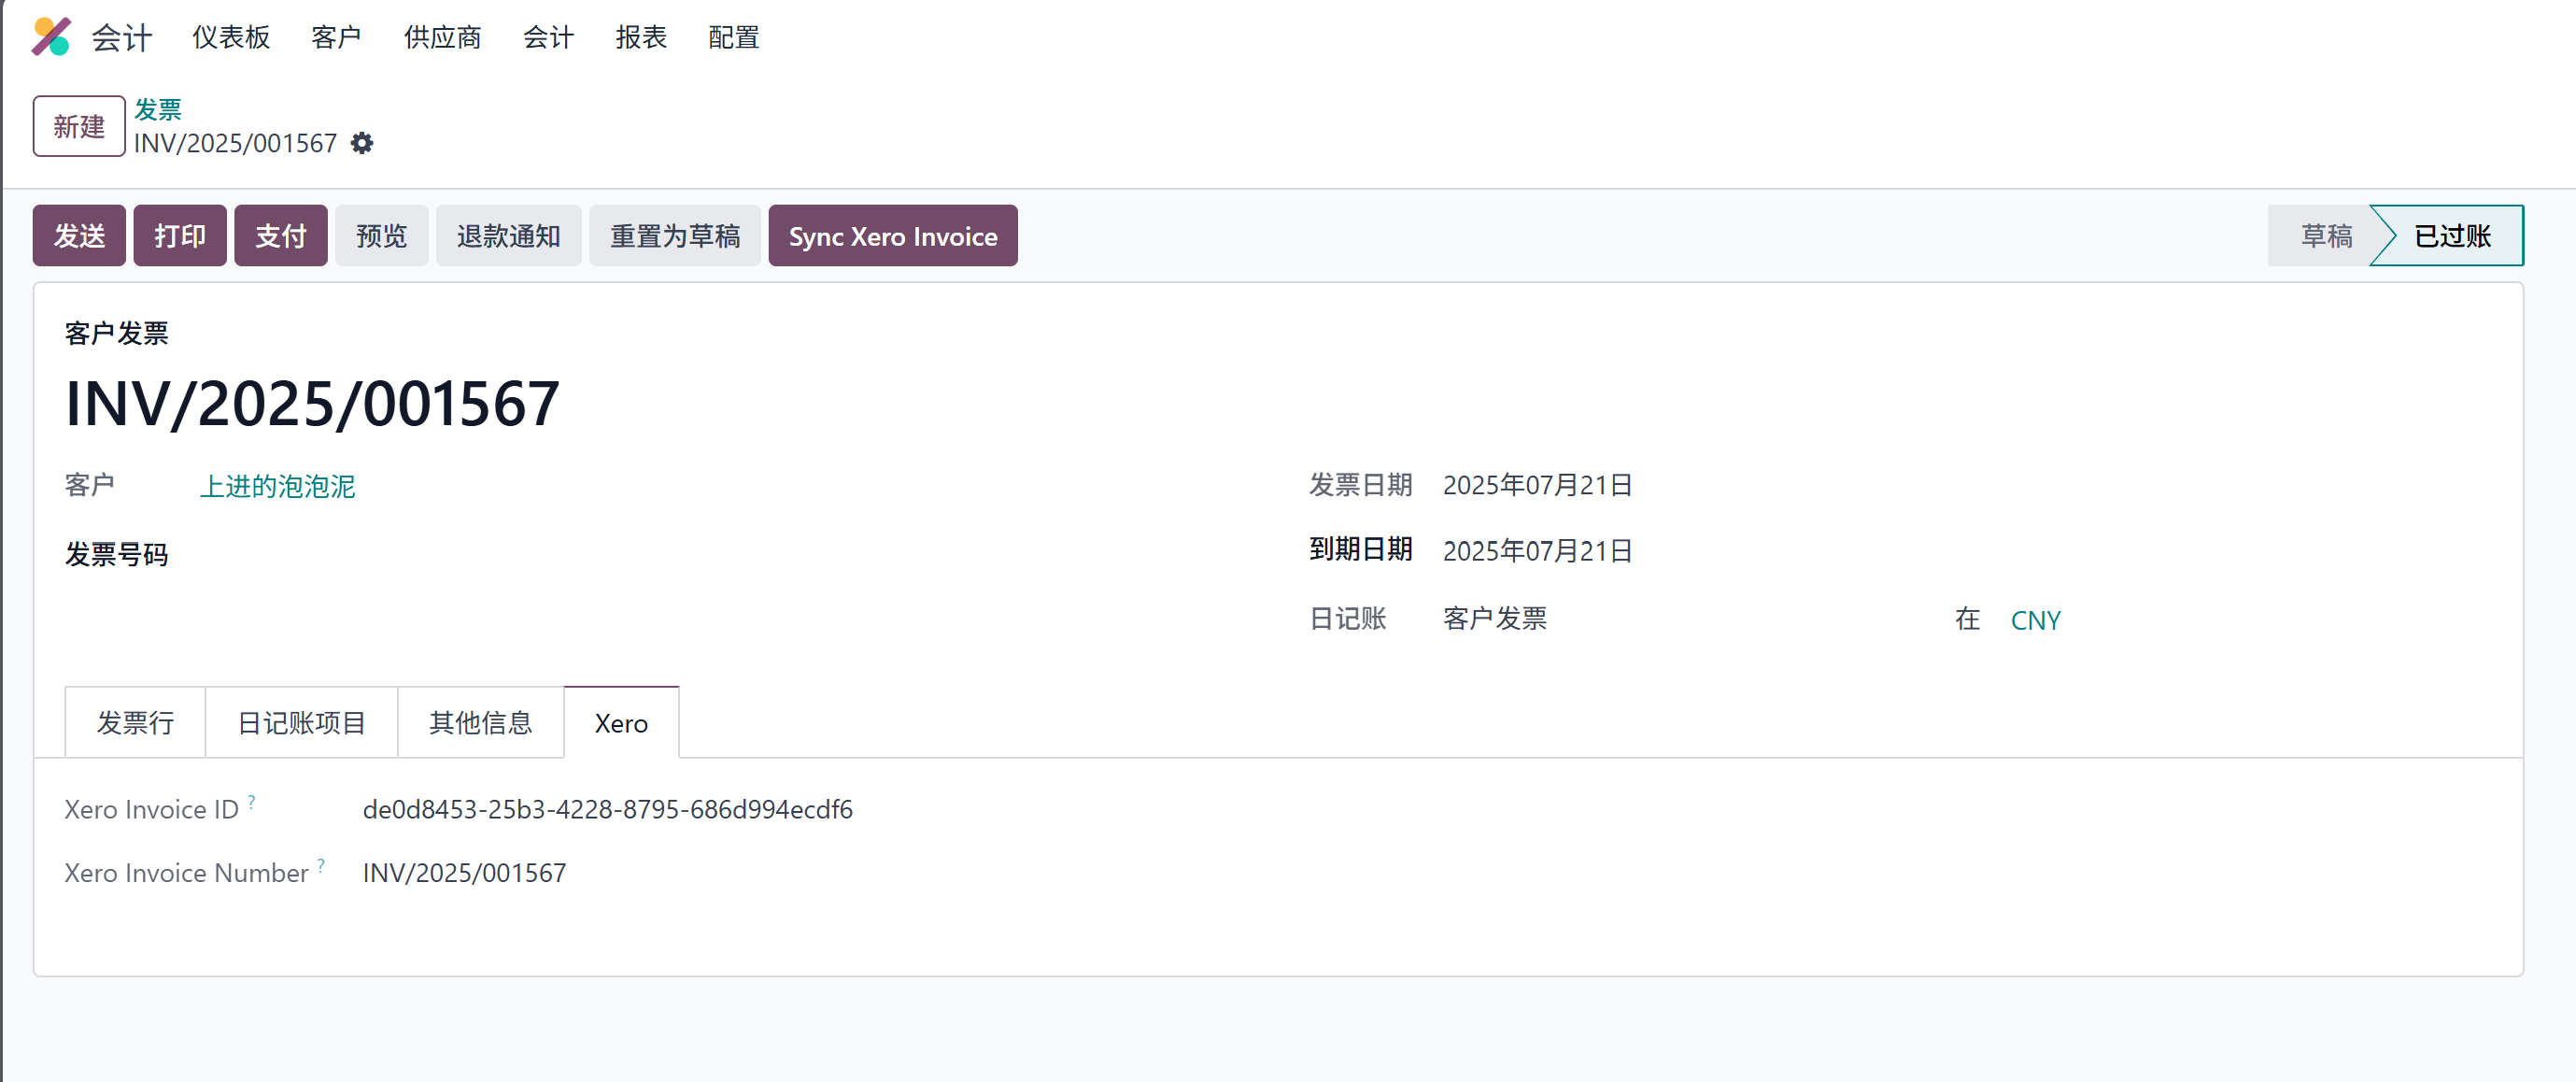Click the Xero Invoice Number value INV/2025/001567

(x=464, y=873)
